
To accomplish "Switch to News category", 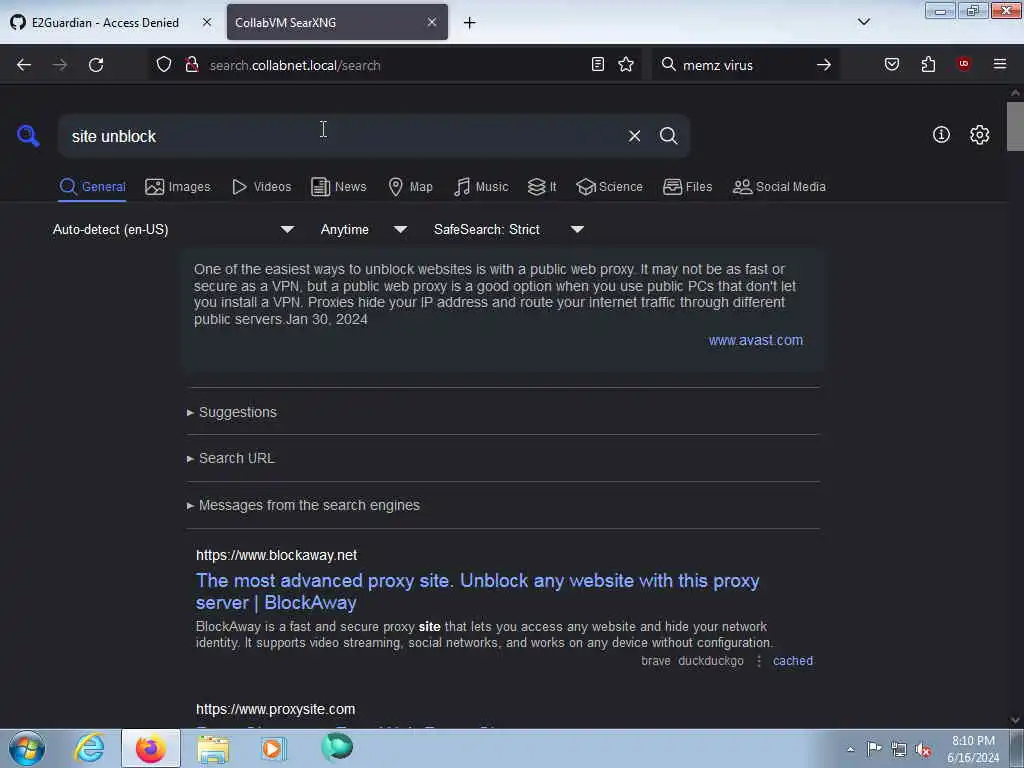I will pyautogui.click(x=338, y=187).
